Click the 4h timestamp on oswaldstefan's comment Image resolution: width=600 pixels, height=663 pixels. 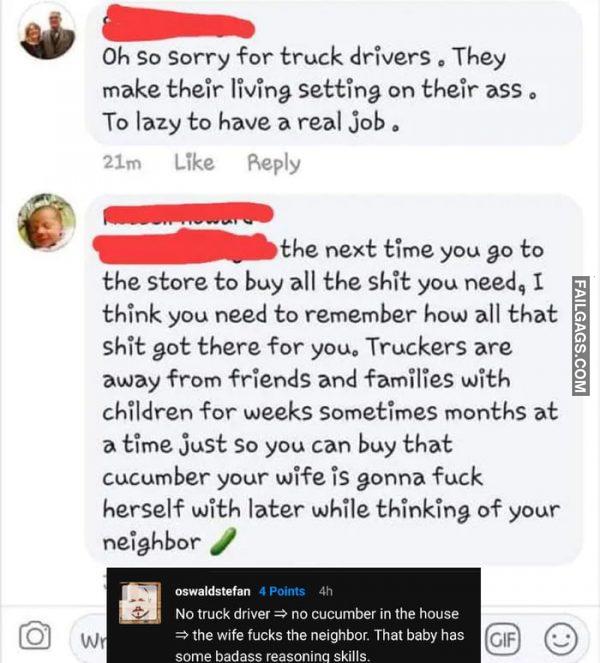tap(326, 591)
